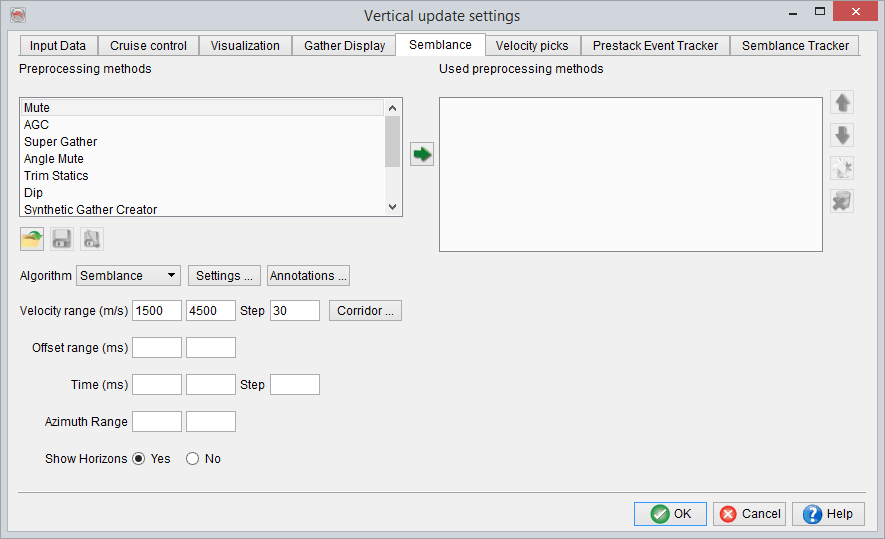Select No for Show Horizons
The height and width of the screenshot is (539, 885).
[193, 459]
